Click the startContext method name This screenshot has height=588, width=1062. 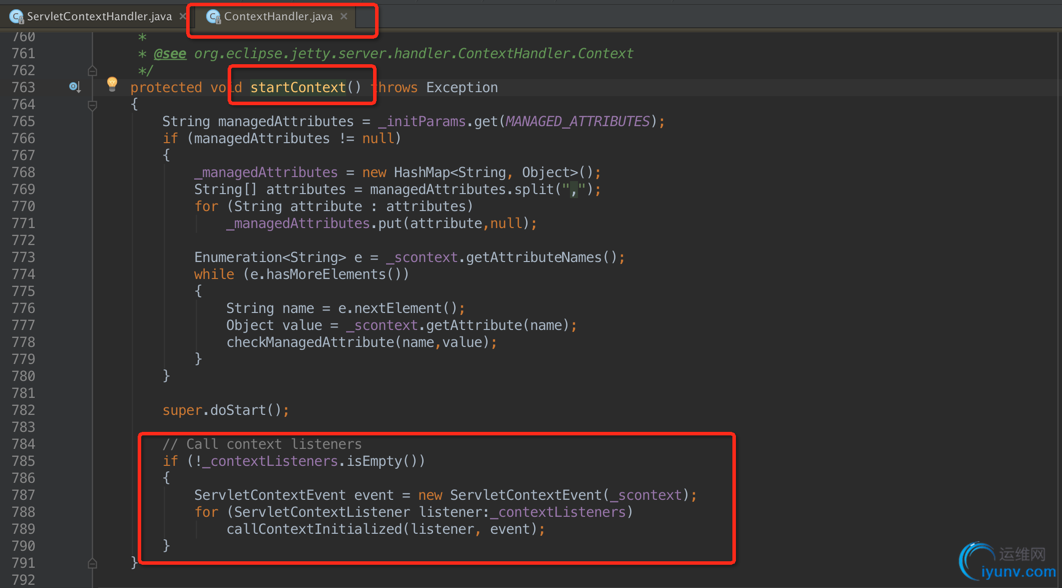coord(298,87)
